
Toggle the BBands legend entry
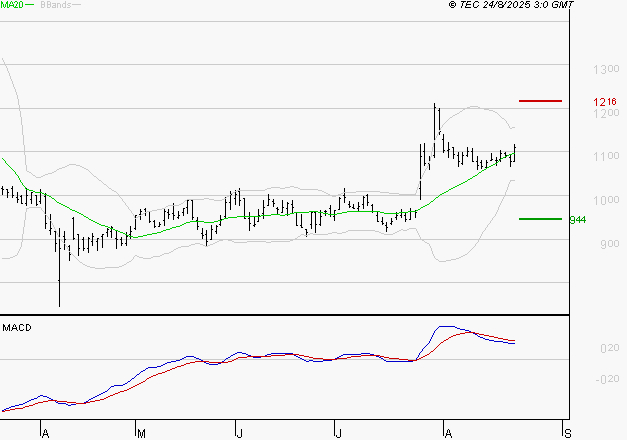(x=55, y=6)
